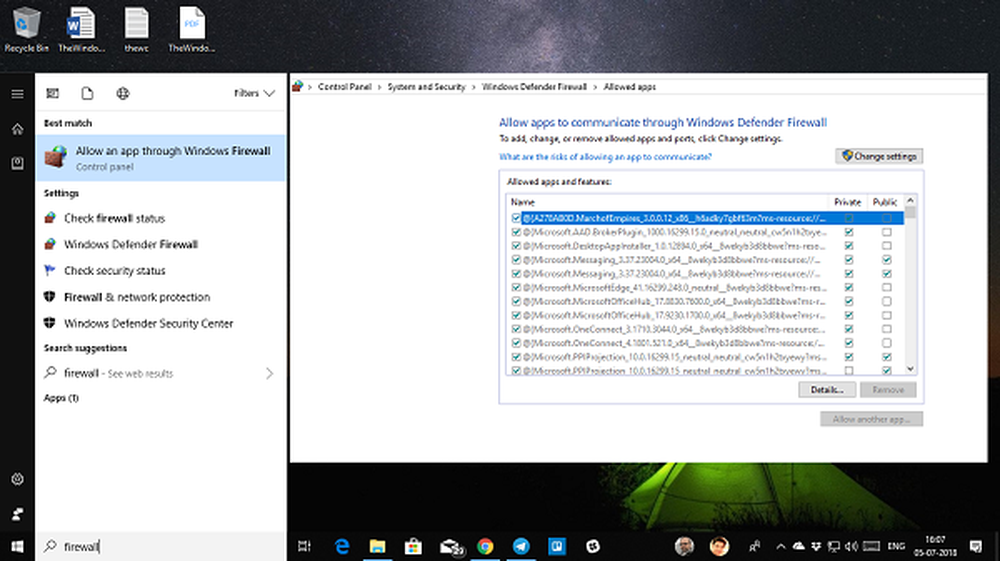Viewport: 1000px width, 561px height.
Task: Uncheck the Microsoft.MicrosoftEdge app checkbox
Action: point(516,287)
